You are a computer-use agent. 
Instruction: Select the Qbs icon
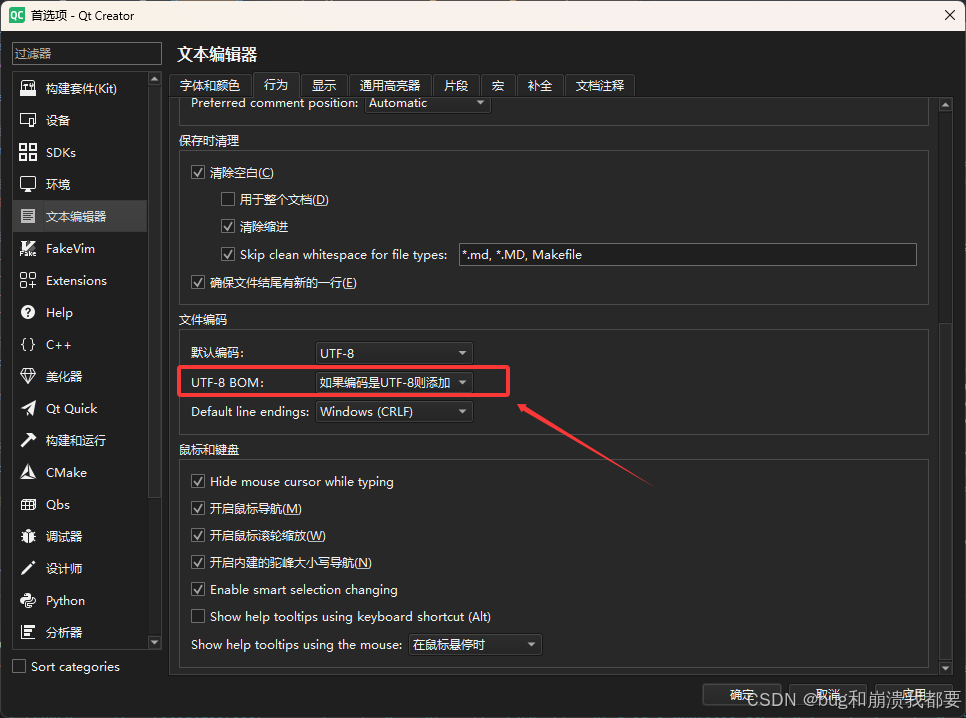pos(28,504)
